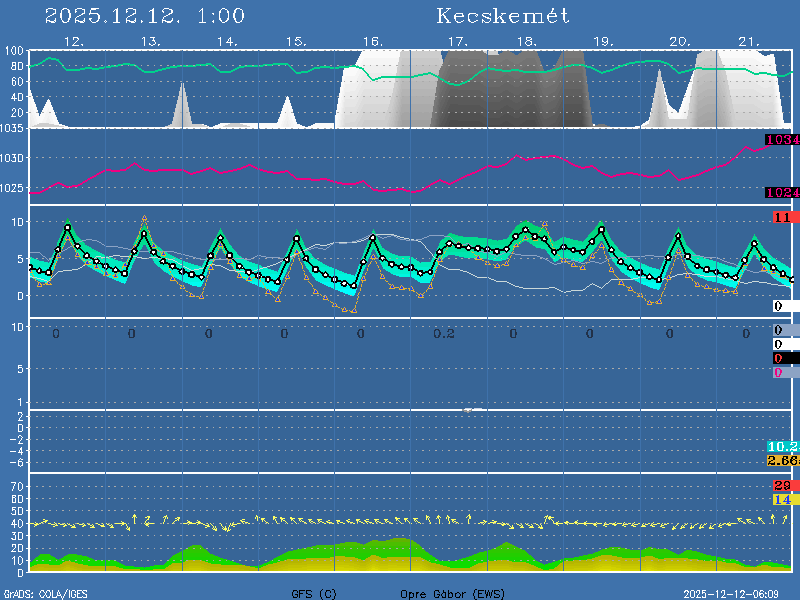The image size is (800, 600).
Task: Click the orange 2.66 value badge
Action: point(783,460)
